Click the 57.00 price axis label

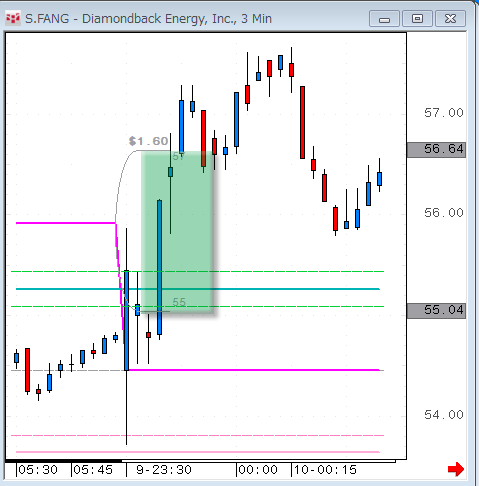point(444,113)
